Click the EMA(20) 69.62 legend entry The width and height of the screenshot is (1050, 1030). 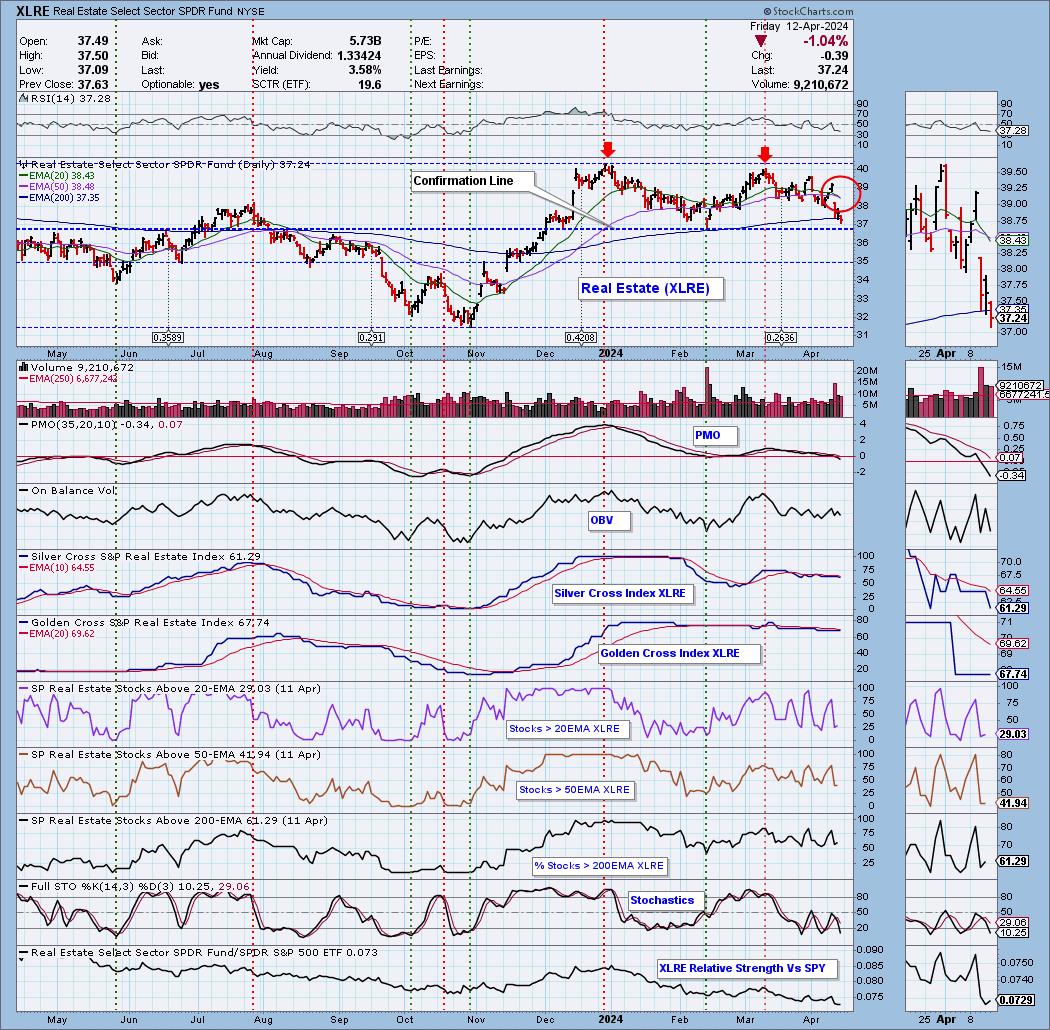[56, 633]
